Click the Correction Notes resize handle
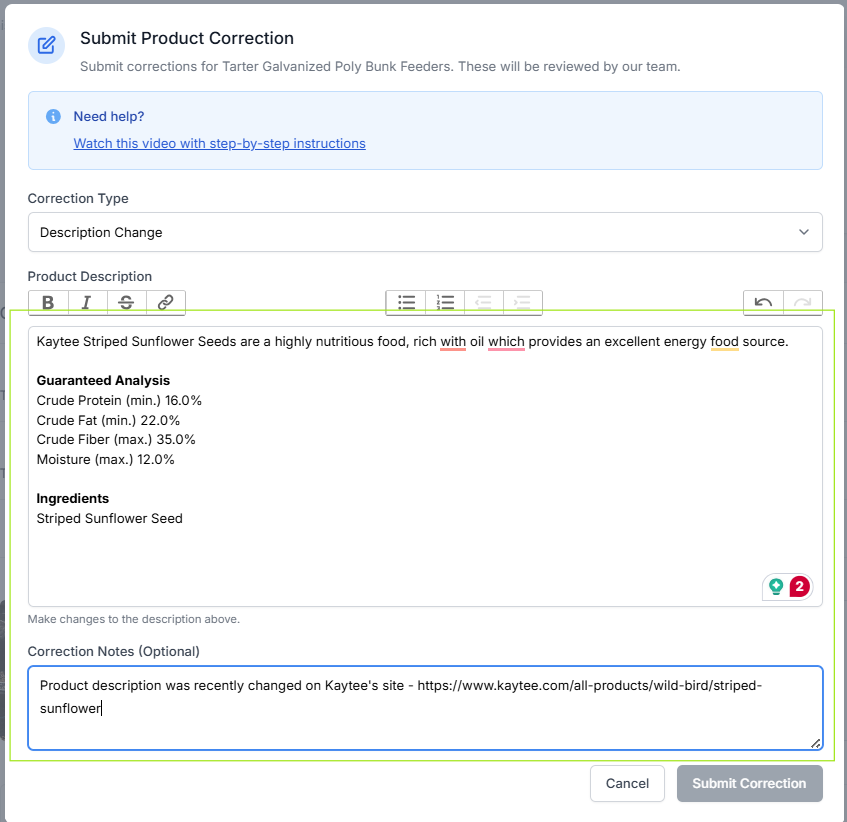 coord(816,744)
